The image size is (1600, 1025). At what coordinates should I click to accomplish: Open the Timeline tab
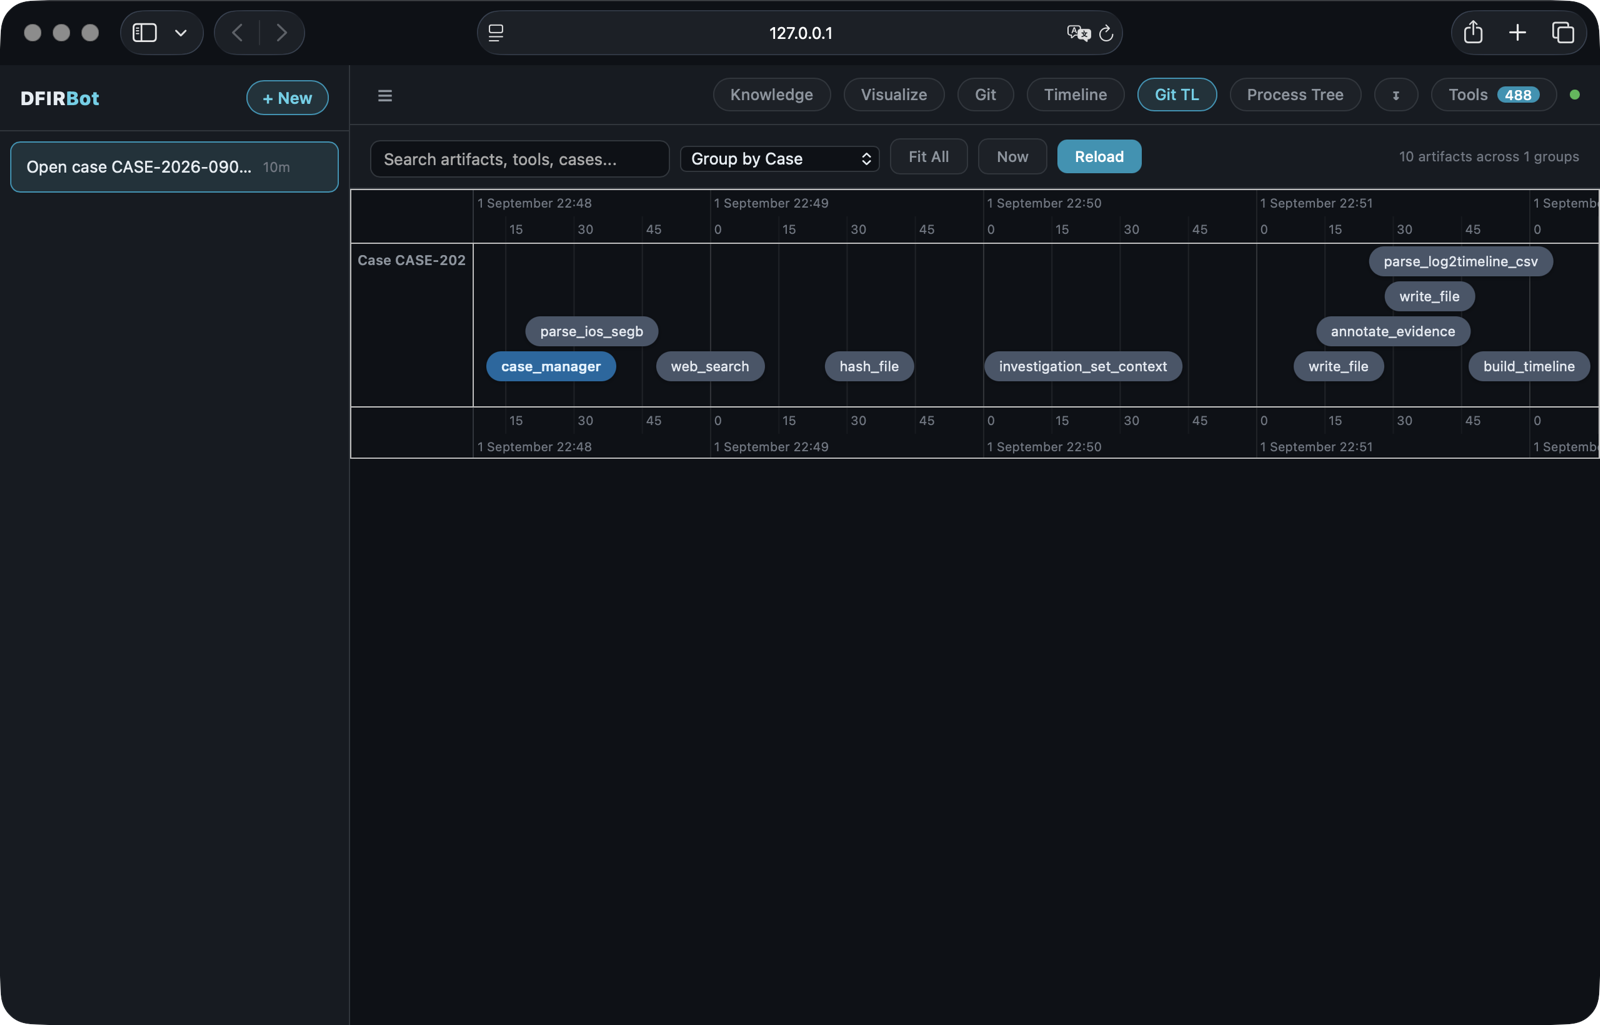tap(1075, 95)
